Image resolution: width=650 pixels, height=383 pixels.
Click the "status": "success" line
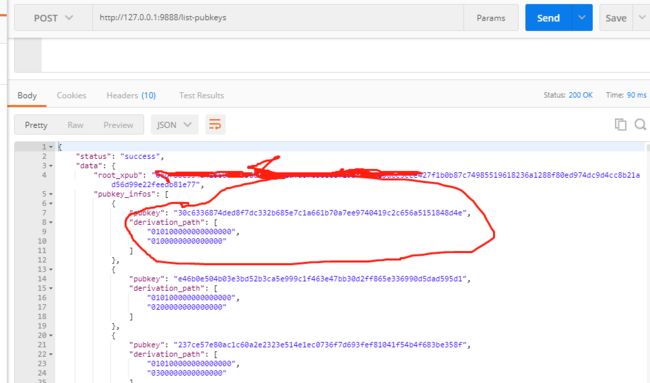tap(120, 156)
